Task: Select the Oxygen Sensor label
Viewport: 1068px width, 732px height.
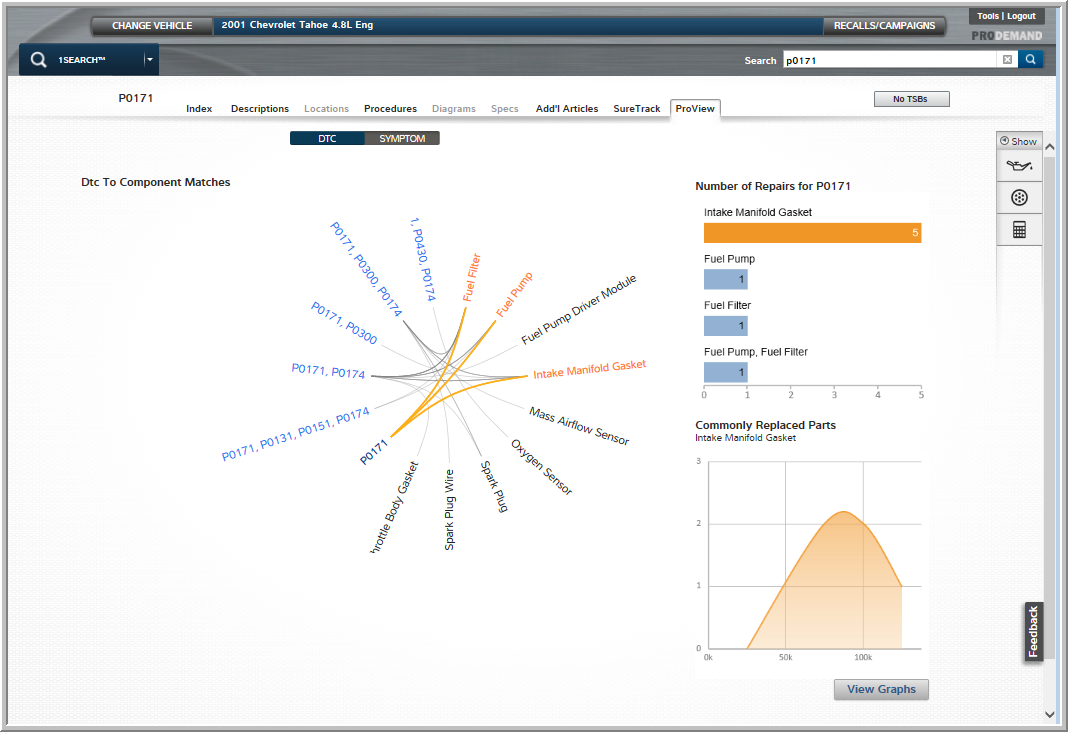Action: pyautogui.click(x=541, y=467)
